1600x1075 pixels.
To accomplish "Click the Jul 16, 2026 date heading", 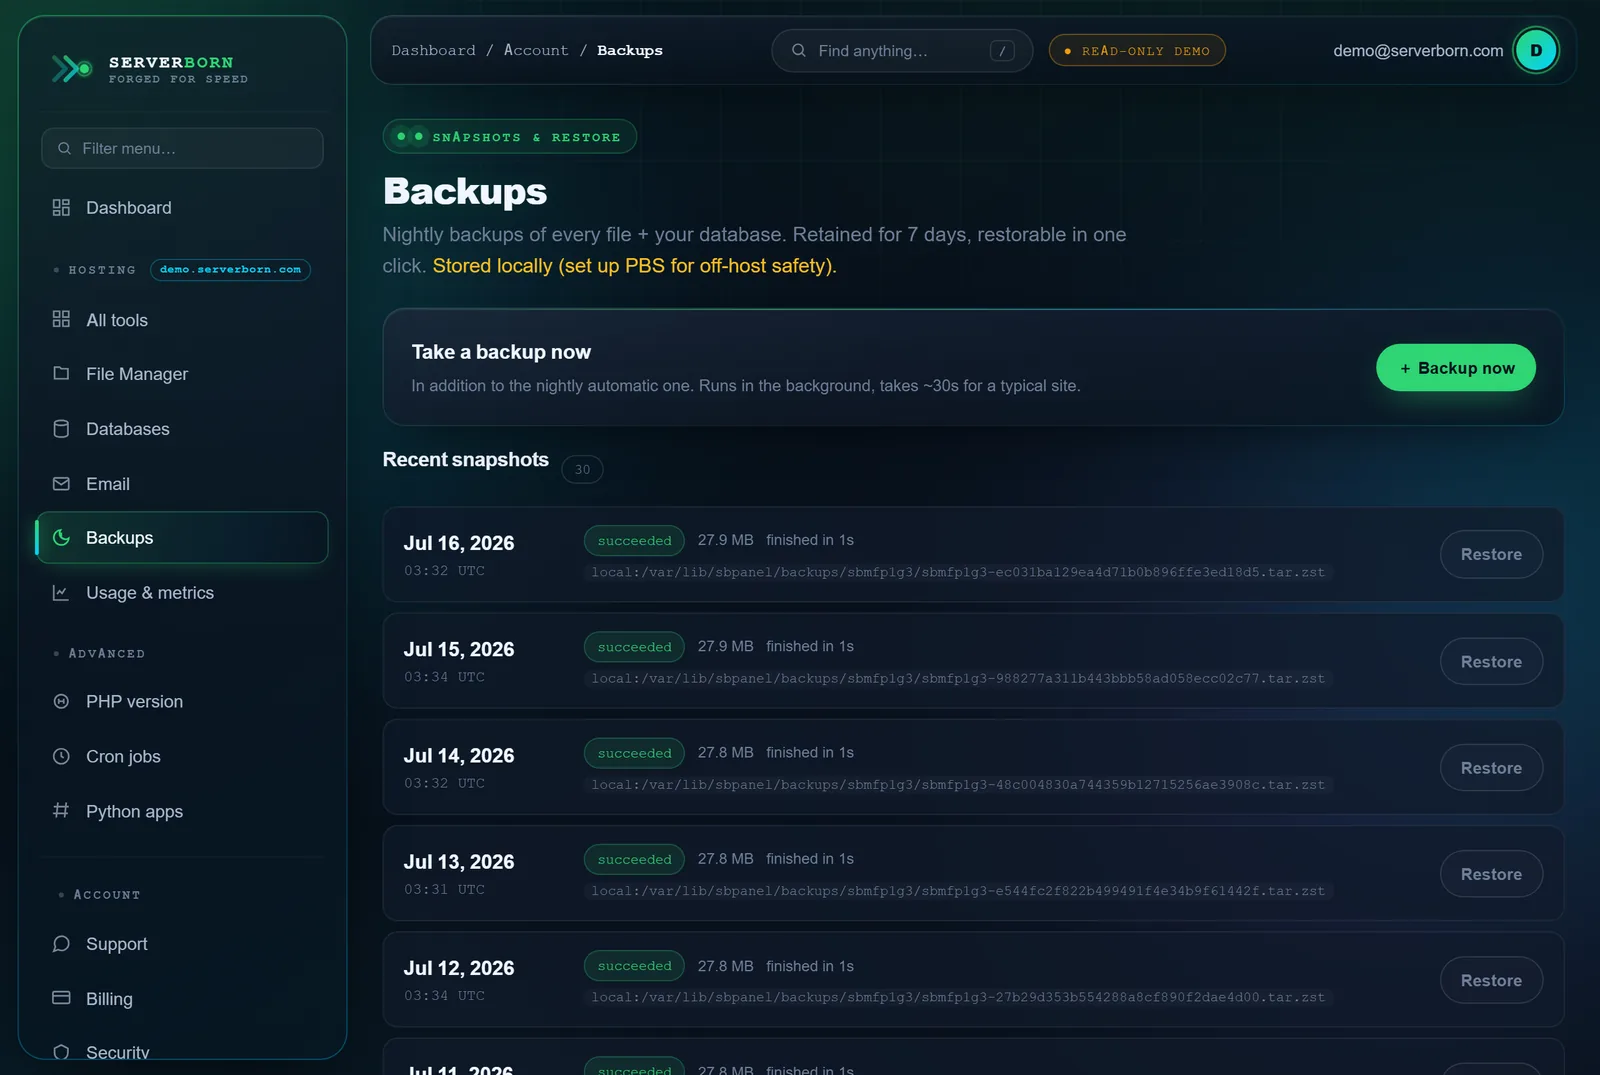I will pos(459,543).
